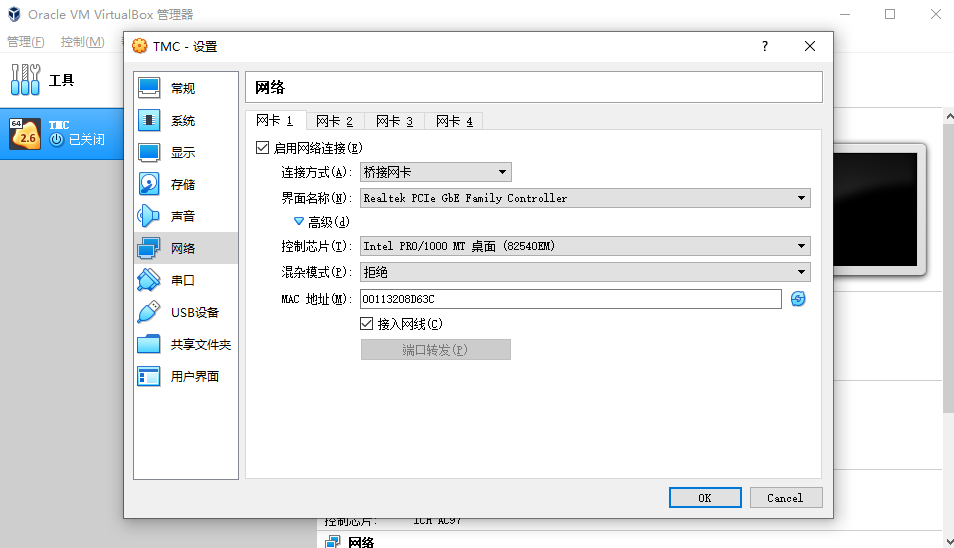The image size is (954, 548).
Task: Click the VirtualBox logo in title bar
Action: pyautogui.click(x=14, y=14)
